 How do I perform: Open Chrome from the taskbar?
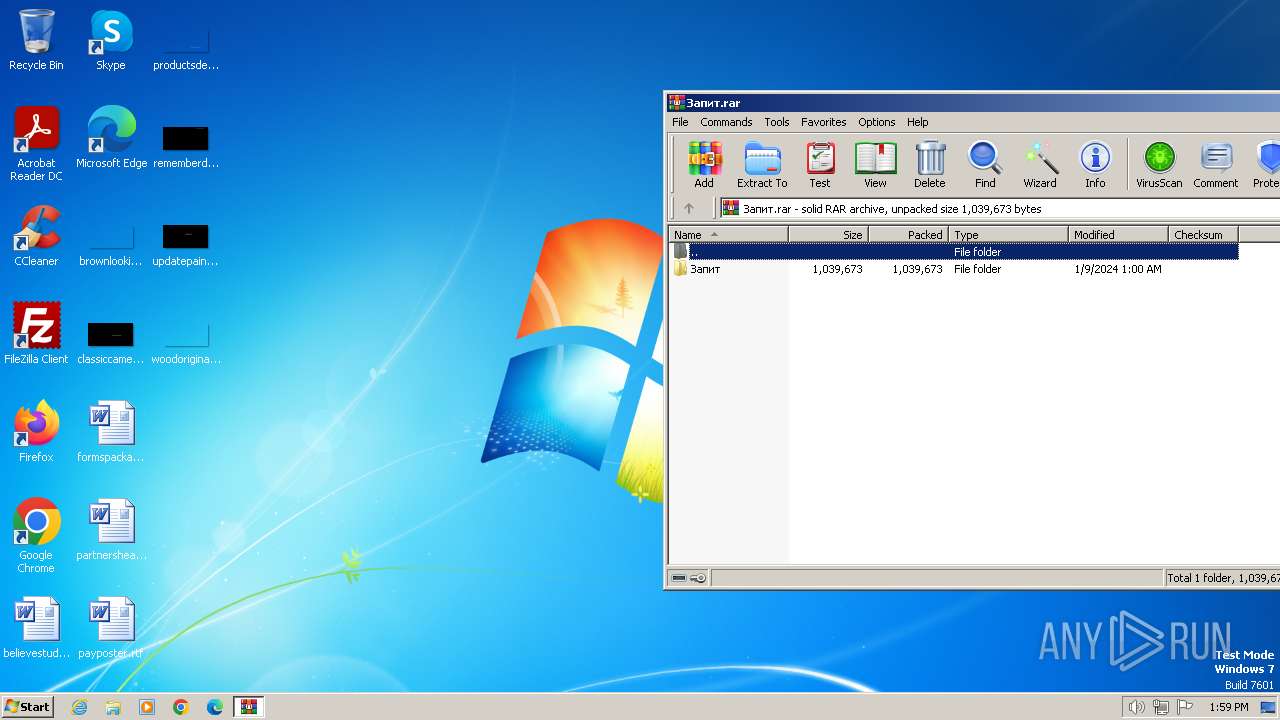tap(181, 707)
